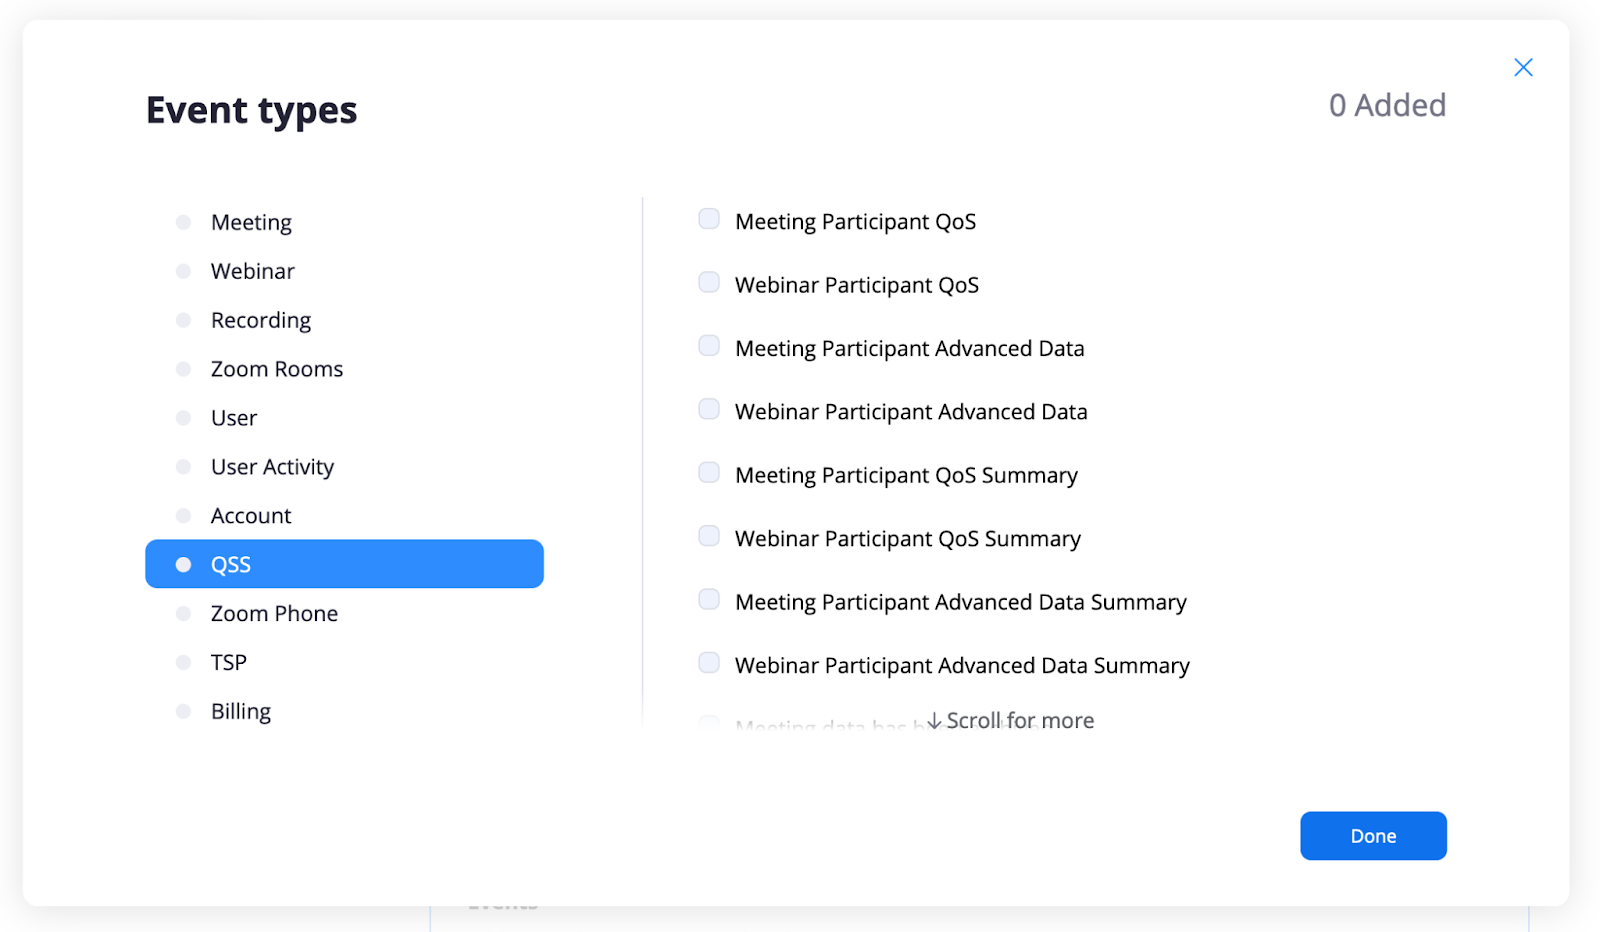The image size is (1600, 932).
Task: Enable the Meeting Participant QoS checkbox
Action: [x=708, y=218]
